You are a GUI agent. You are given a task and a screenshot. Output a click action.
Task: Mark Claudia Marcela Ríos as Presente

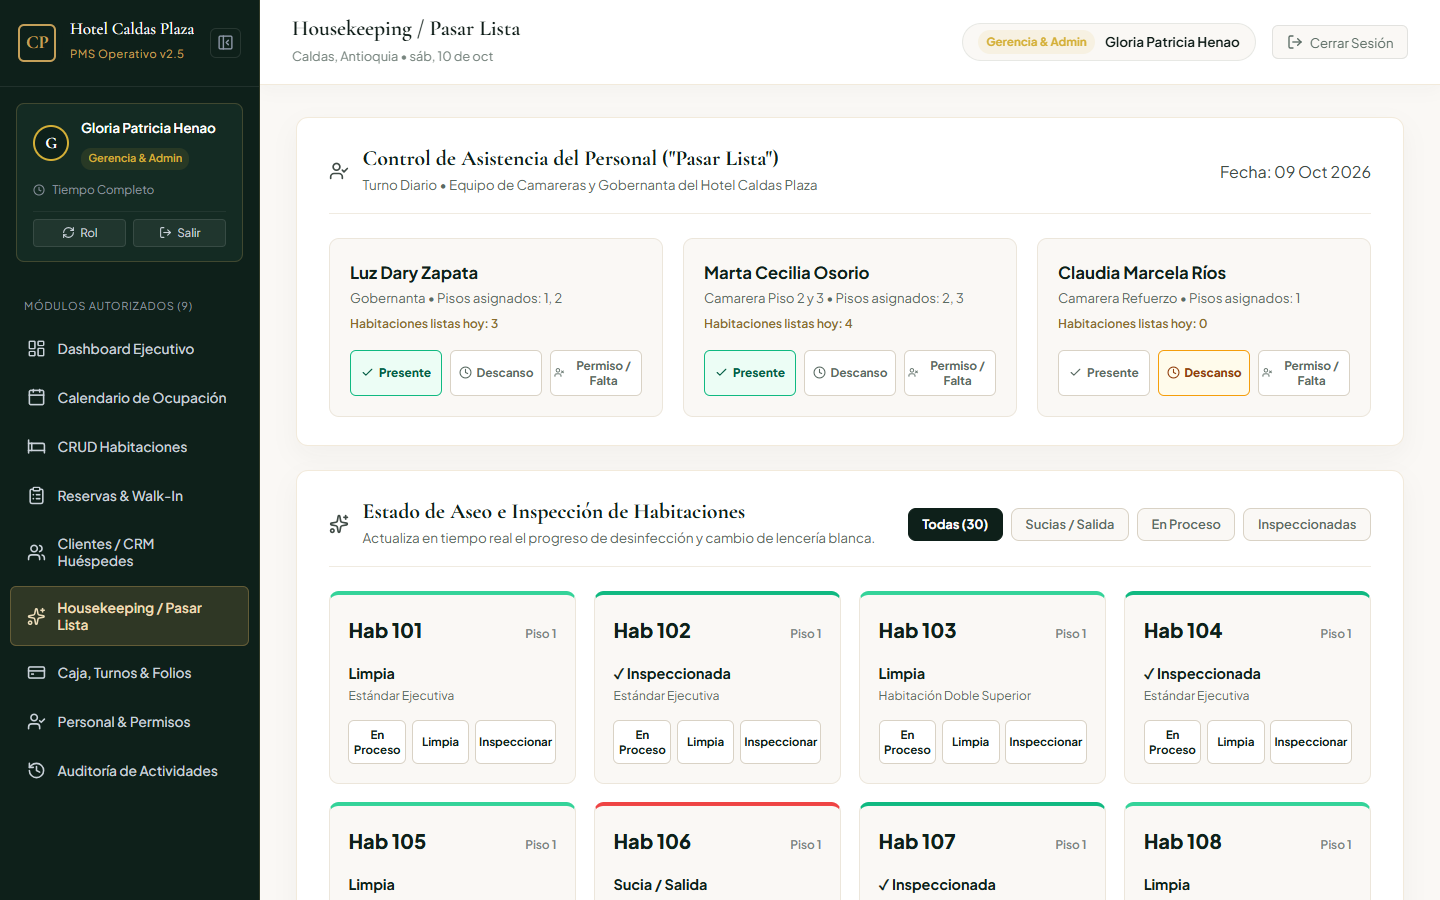point(1104,373)
